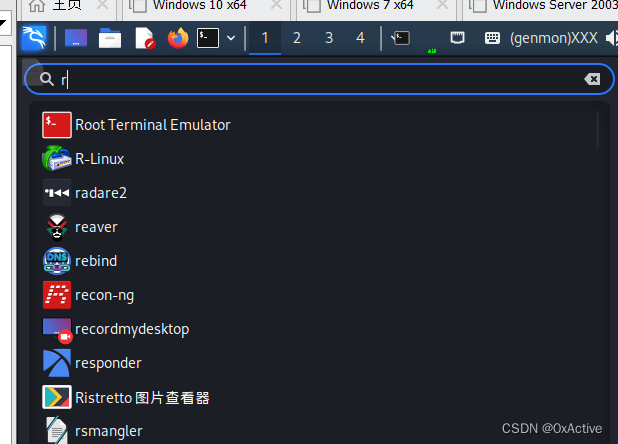Click the (genmon)XXX panel monitor
The height and width of the screenshot is (444, 618).
point(554,38)
